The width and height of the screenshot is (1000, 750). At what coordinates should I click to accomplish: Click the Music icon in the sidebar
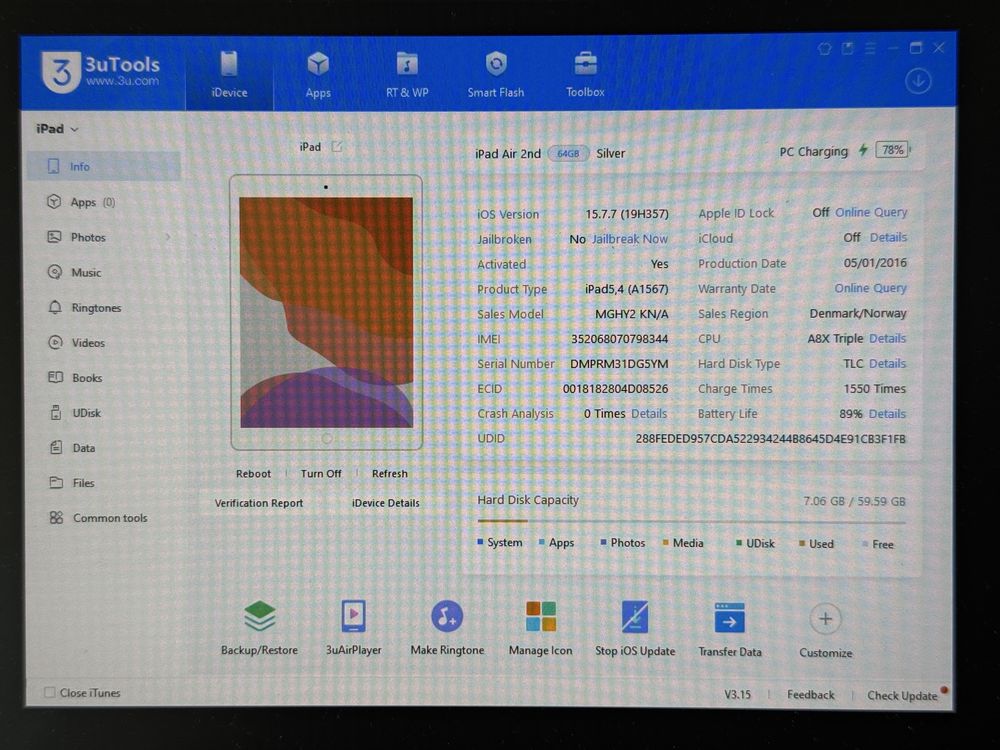click(x=55, y=272)
